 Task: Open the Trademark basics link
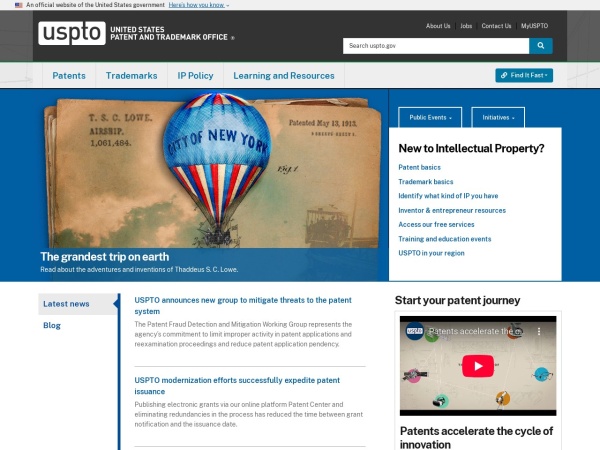(x=426, y=182)
